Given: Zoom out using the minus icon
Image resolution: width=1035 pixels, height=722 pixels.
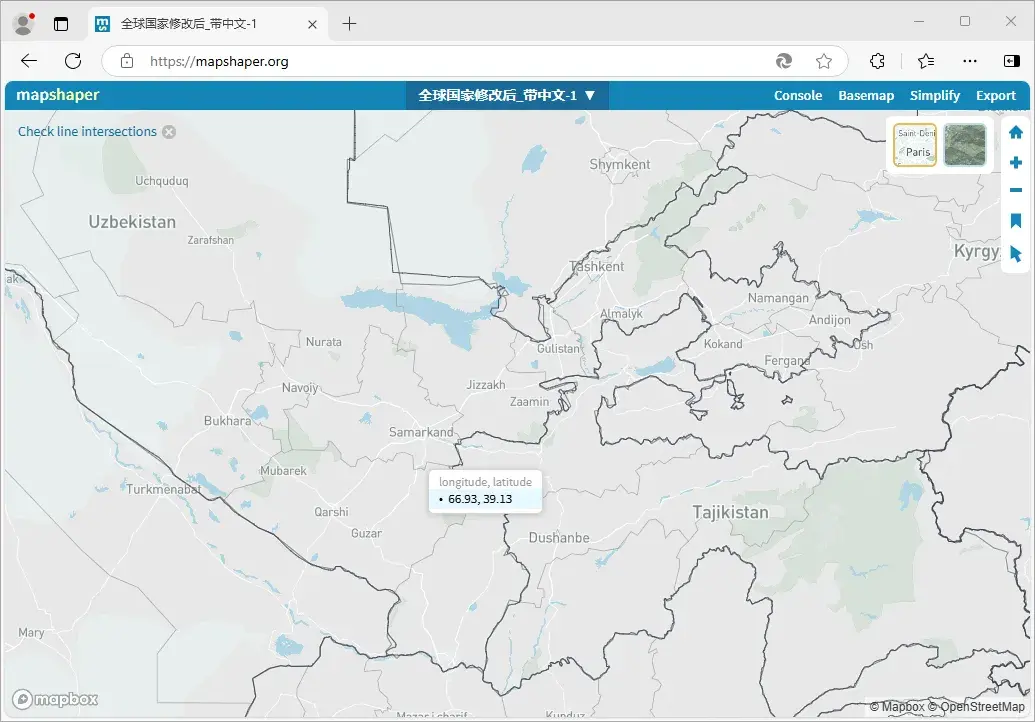Looking at the screenshot, I should [x=1015, y=190].
